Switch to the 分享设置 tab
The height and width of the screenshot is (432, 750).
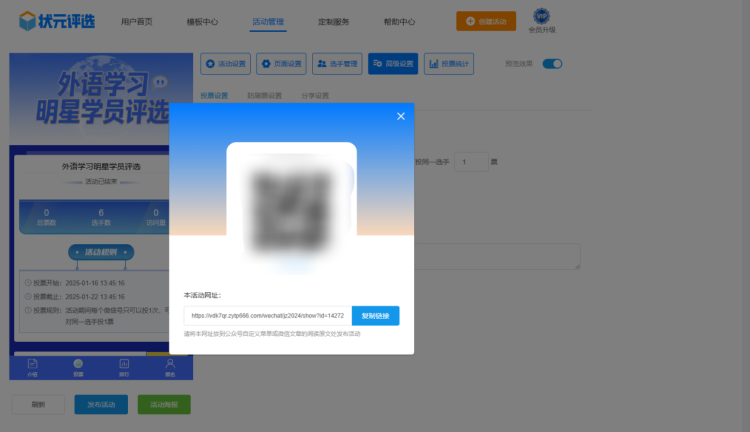pos(315,96)
